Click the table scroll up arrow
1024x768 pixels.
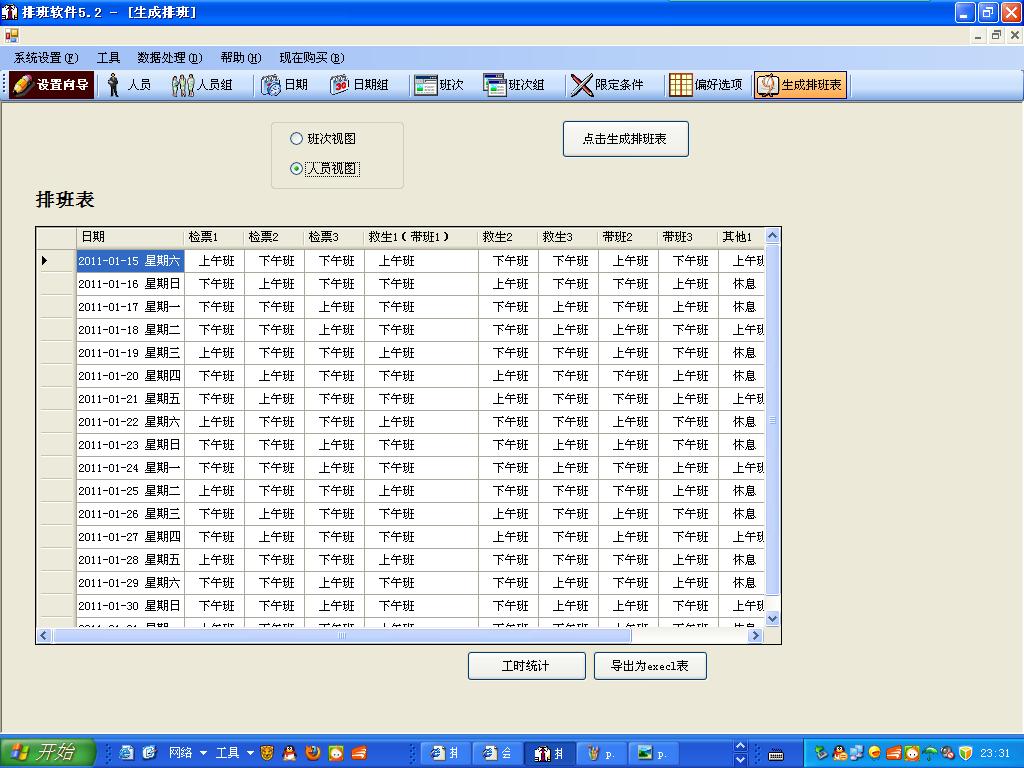click(773, 236)
